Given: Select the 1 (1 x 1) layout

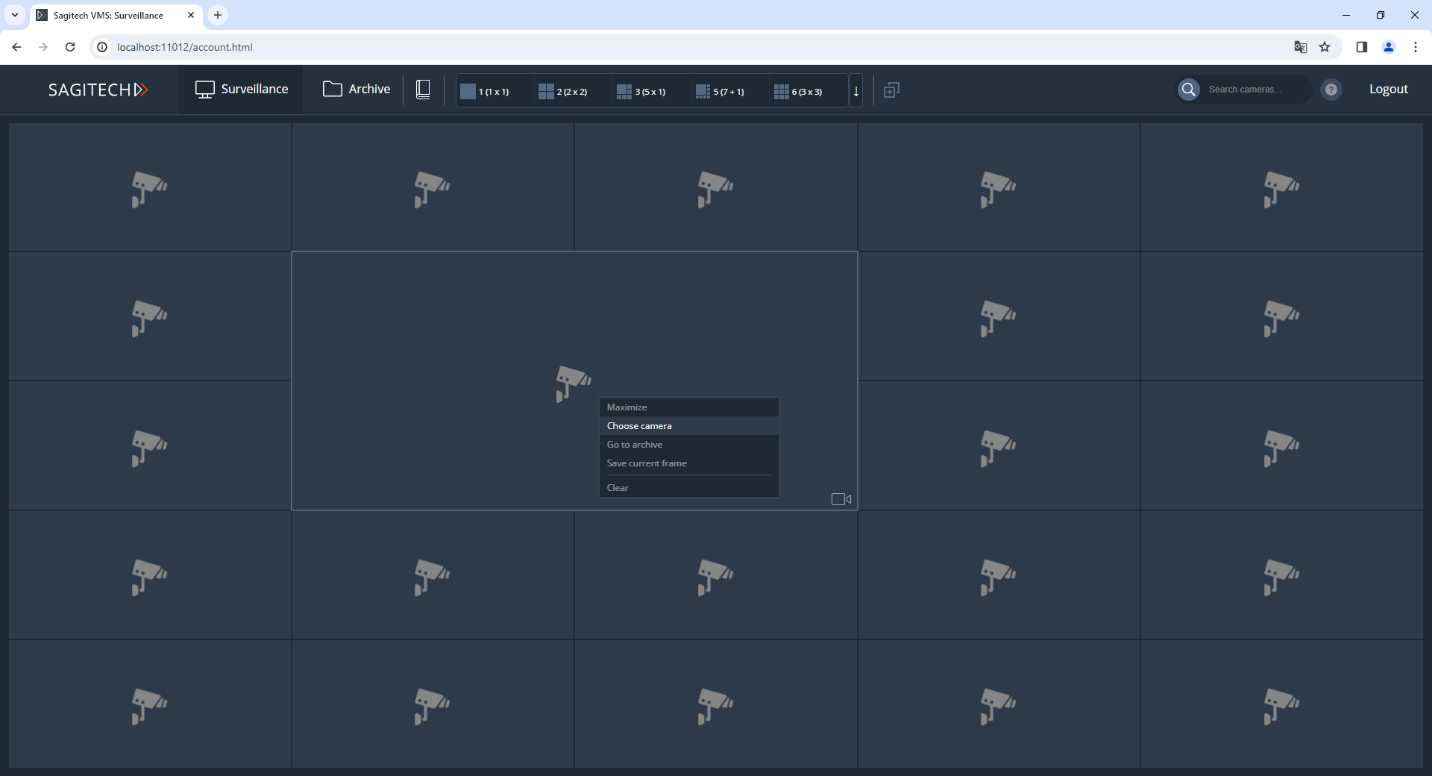Looking at the screenshot, I should pyautogui.click(x=485, y=91).
